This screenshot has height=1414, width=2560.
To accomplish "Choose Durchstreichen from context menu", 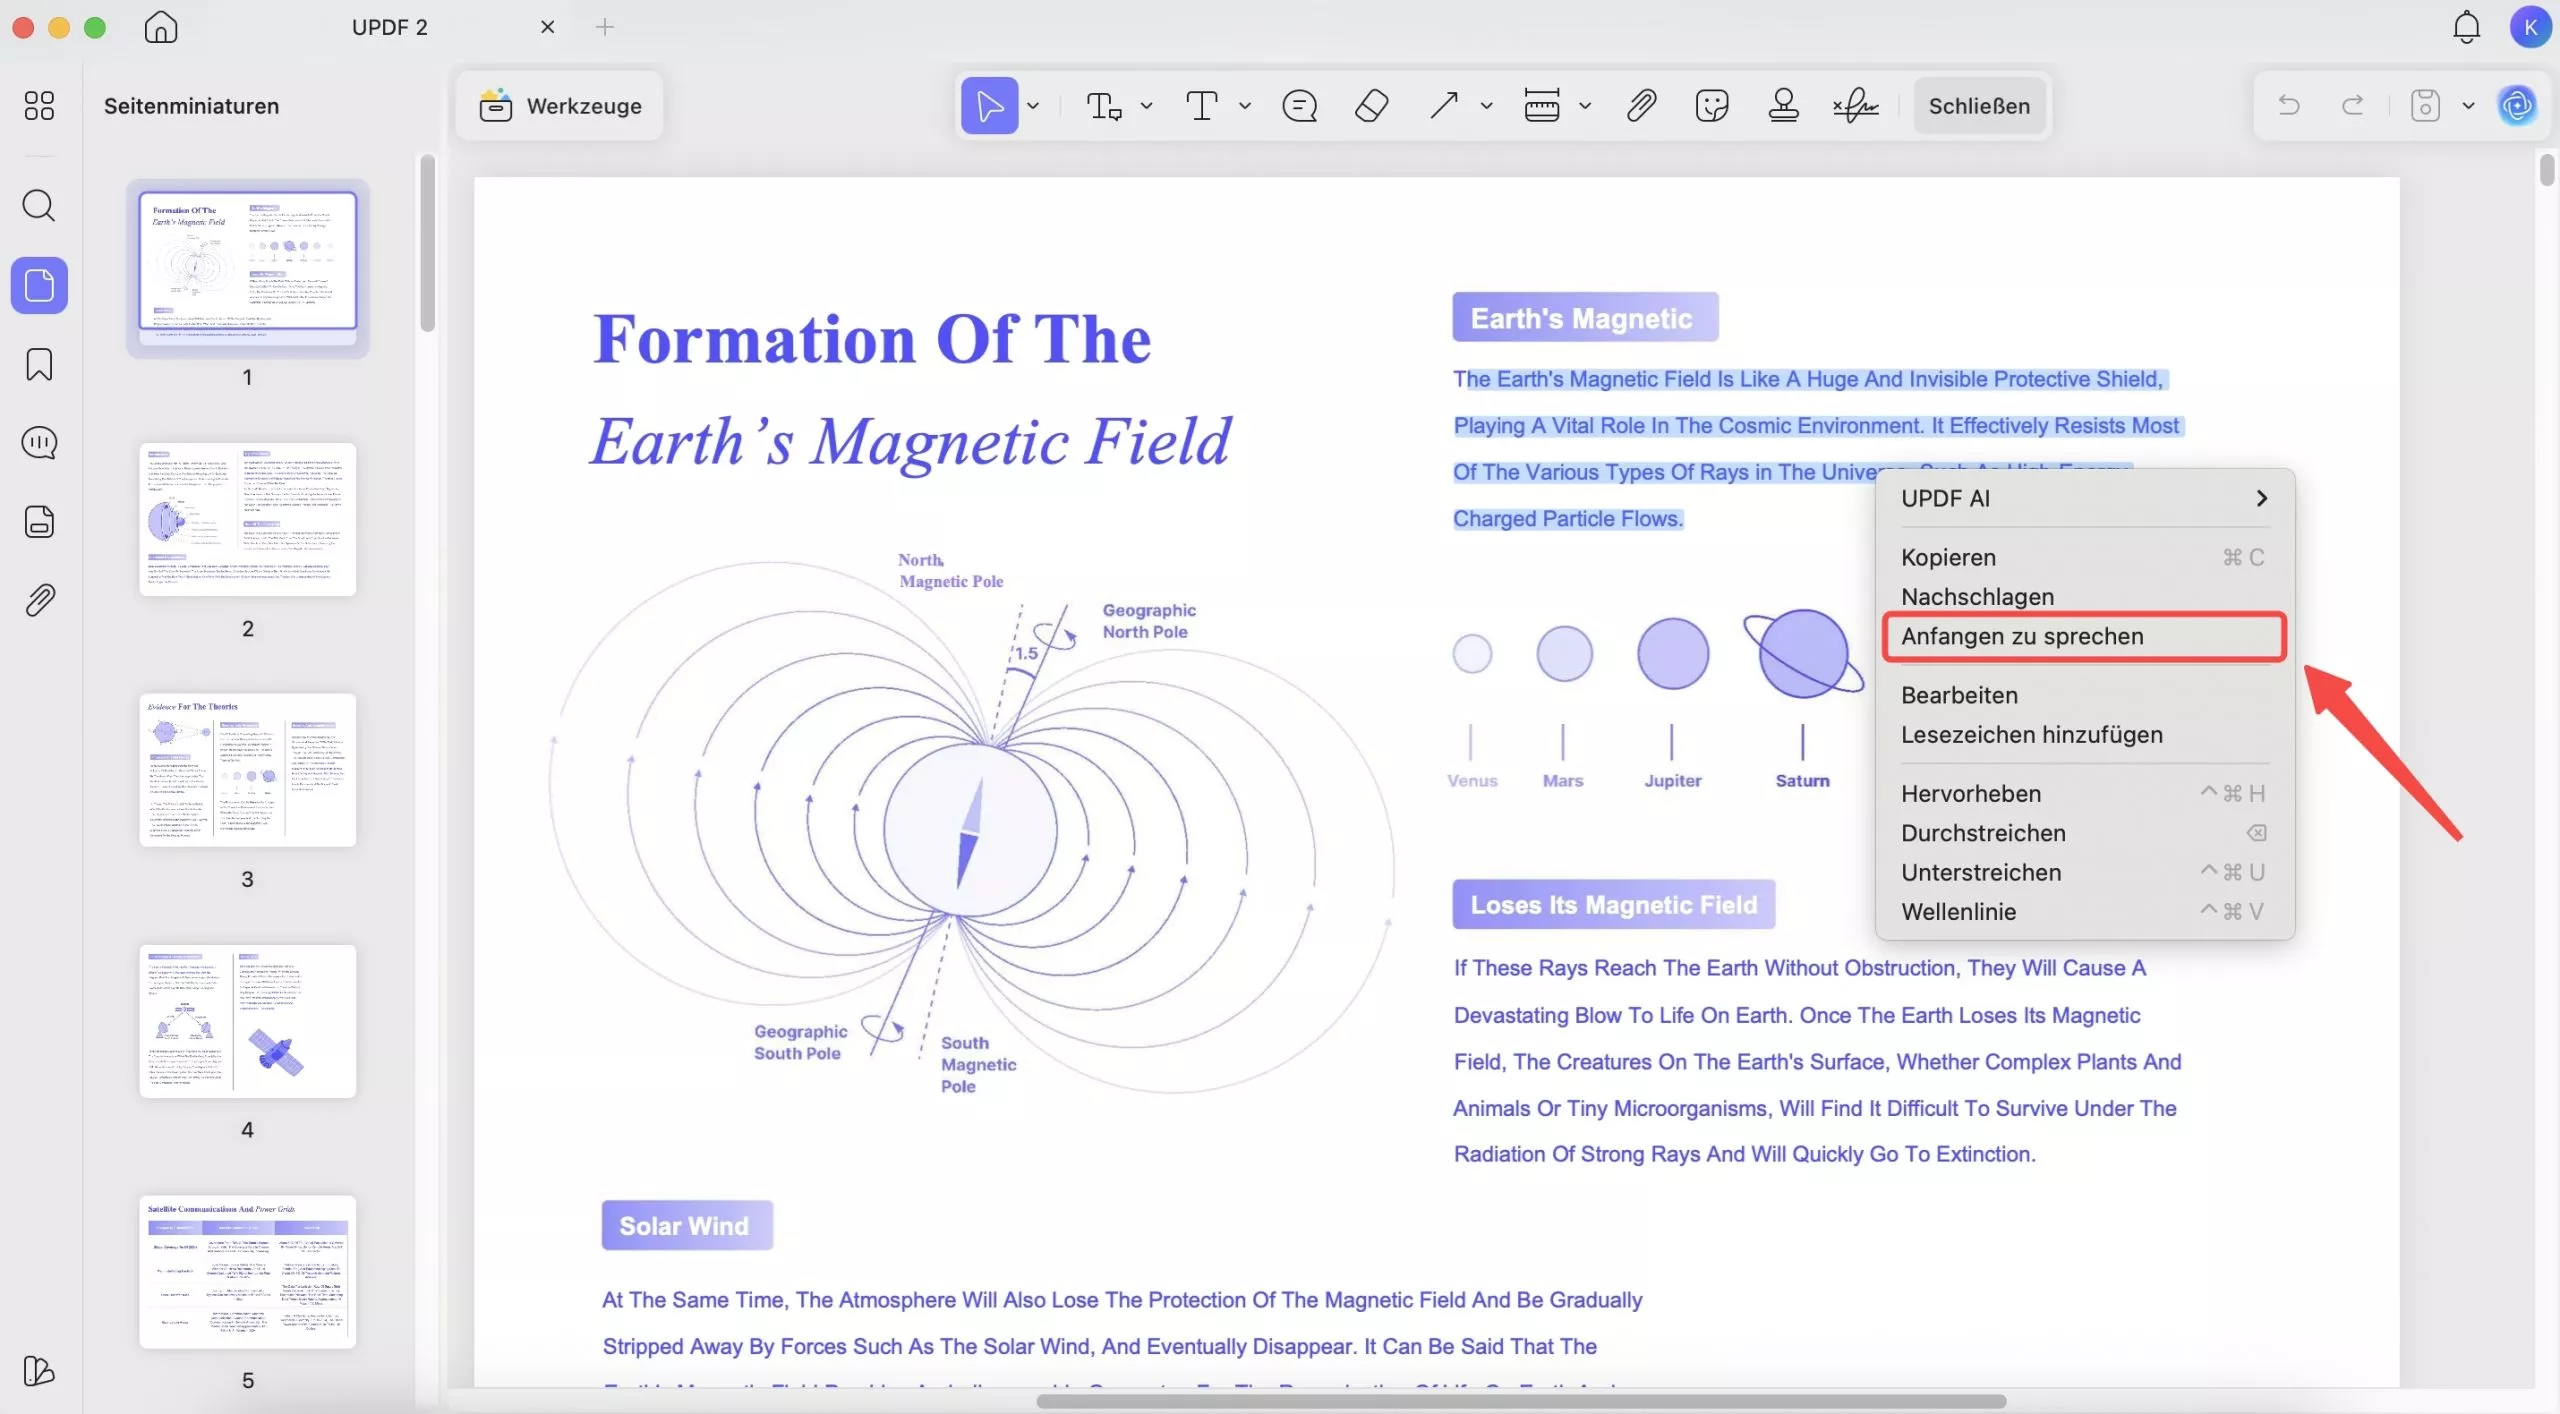I will 2084,832.
